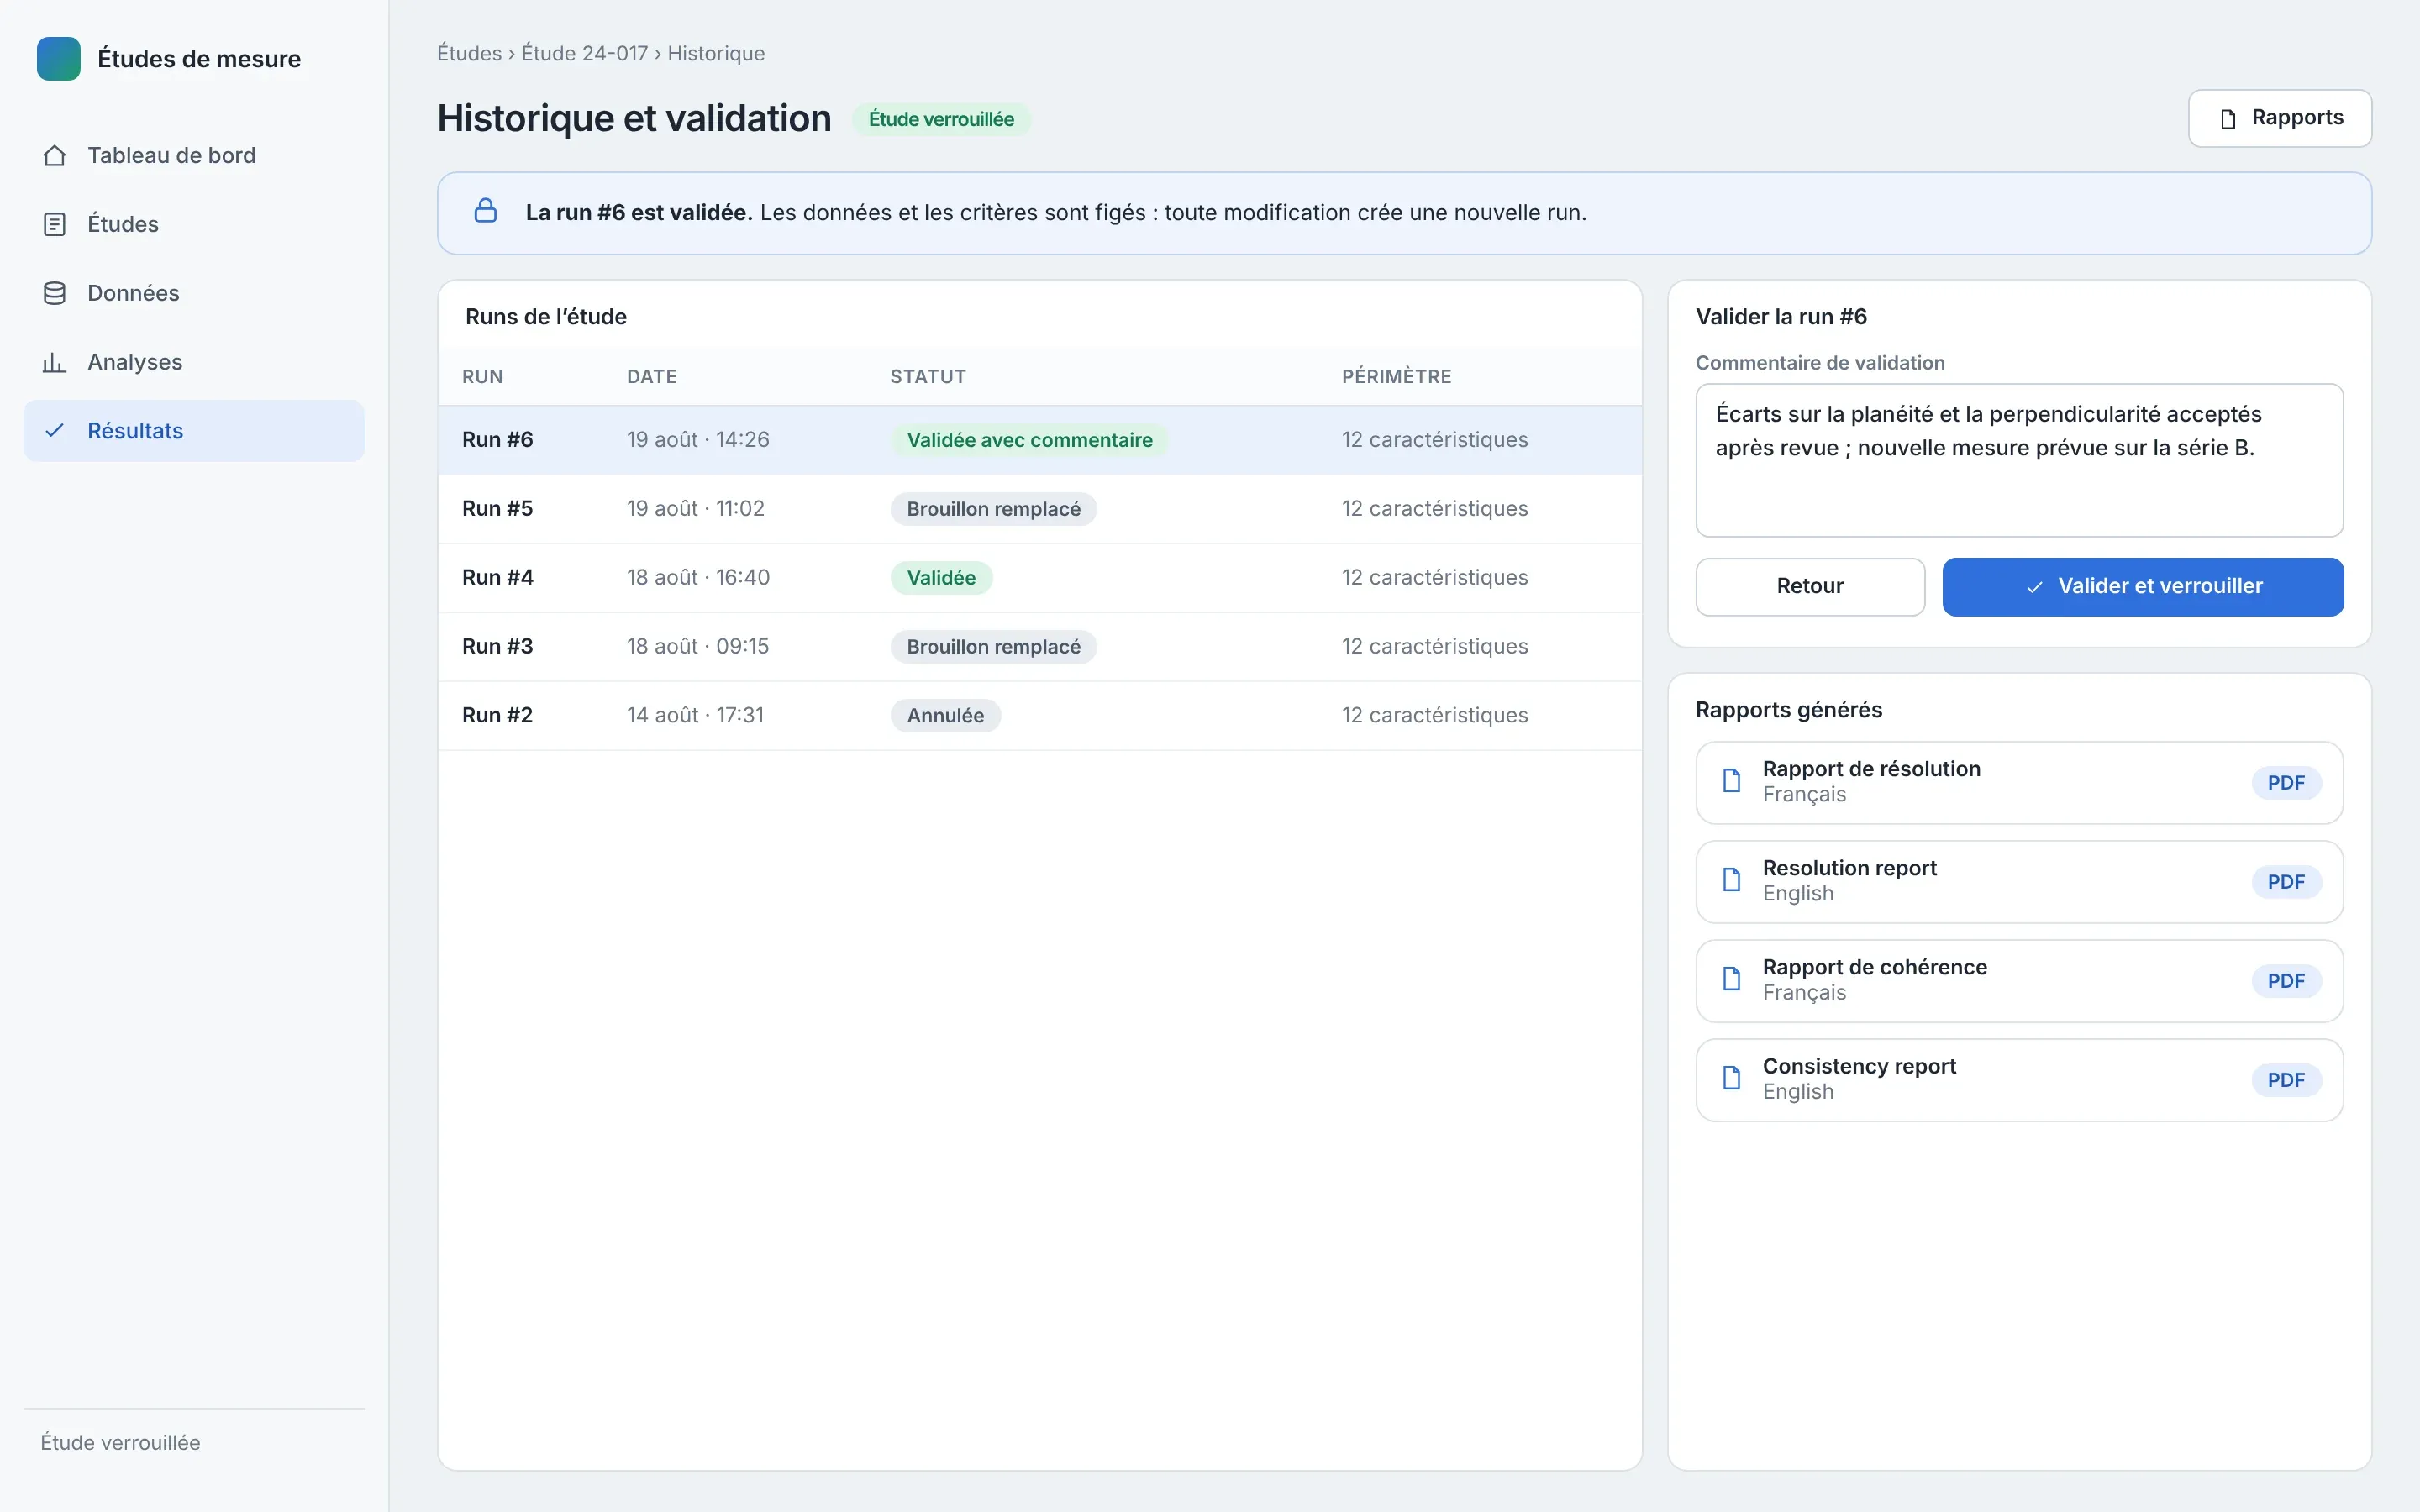
Task: Click the document icon beside Études
Action: coord(55,224)
